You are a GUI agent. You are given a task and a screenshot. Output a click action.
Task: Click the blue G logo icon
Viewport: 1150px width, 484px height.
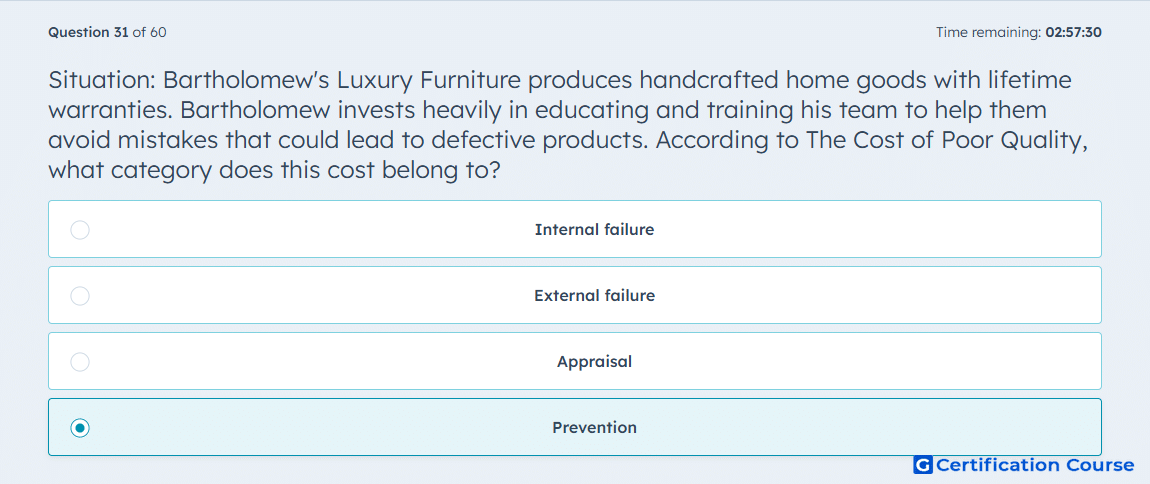click(x=923, y=465)
